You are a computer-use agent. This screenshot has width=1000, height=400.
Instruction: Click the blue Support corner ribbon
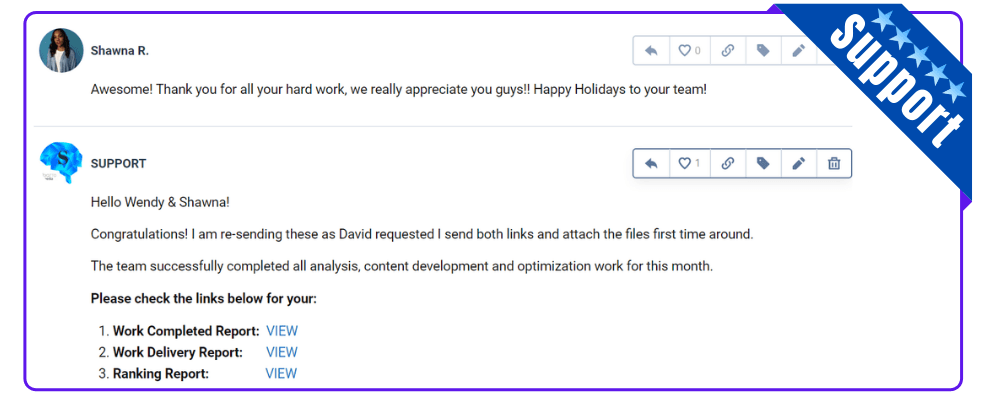[893, 83]
